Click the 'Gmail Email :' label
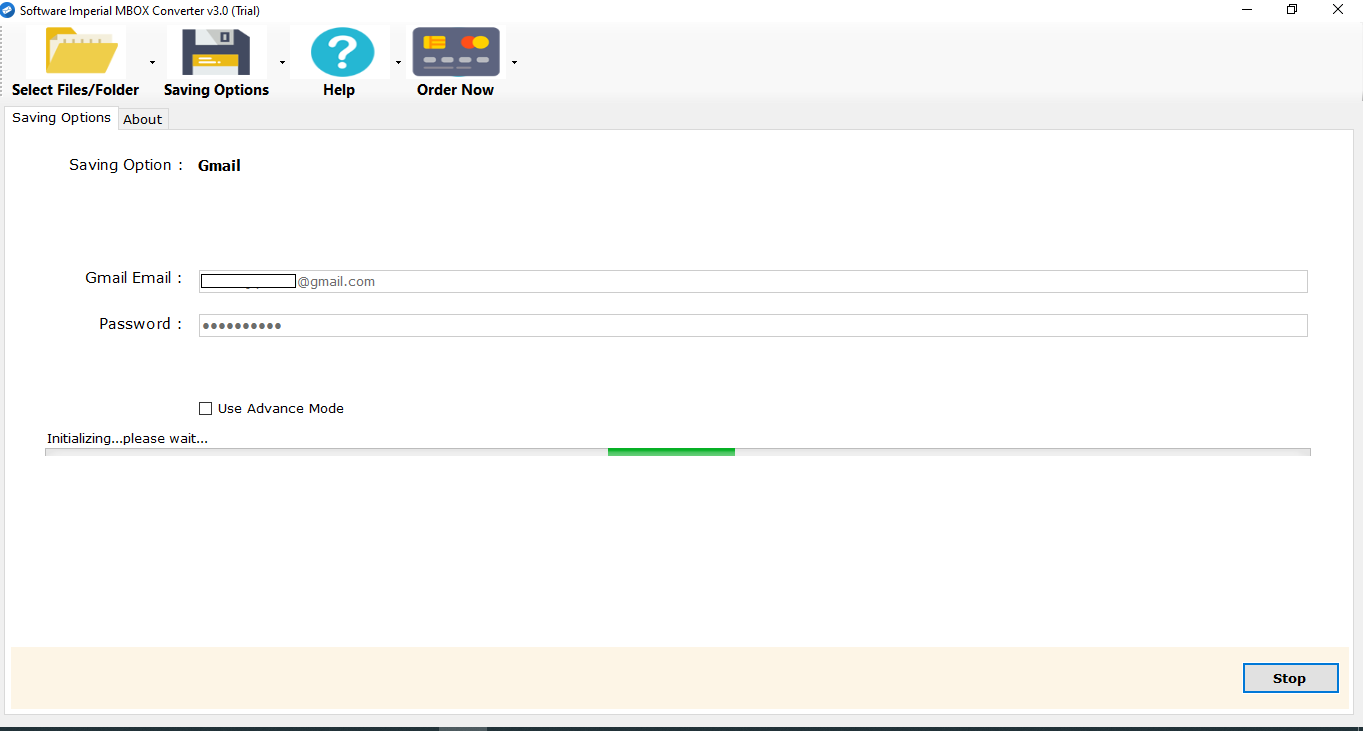 click(x=134, y=278)
